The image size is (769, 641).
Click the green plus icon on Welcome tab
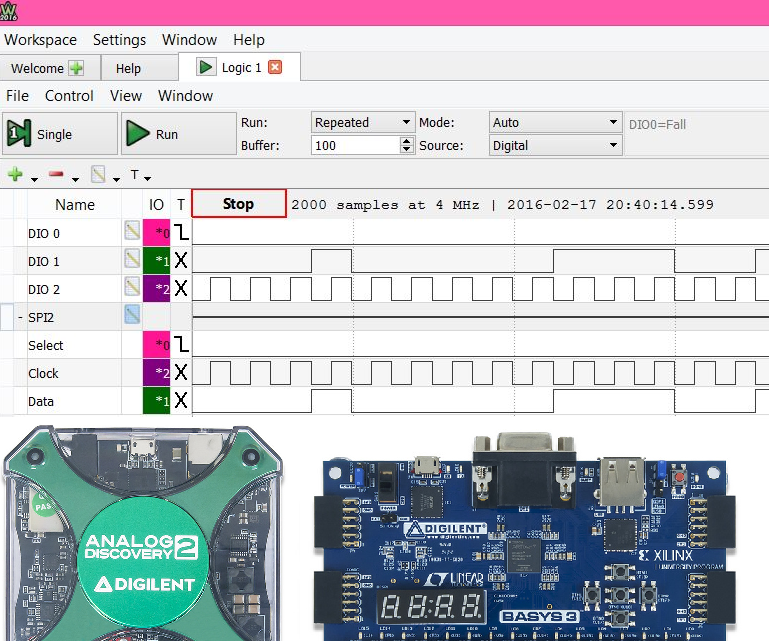(x=76, y=68)
